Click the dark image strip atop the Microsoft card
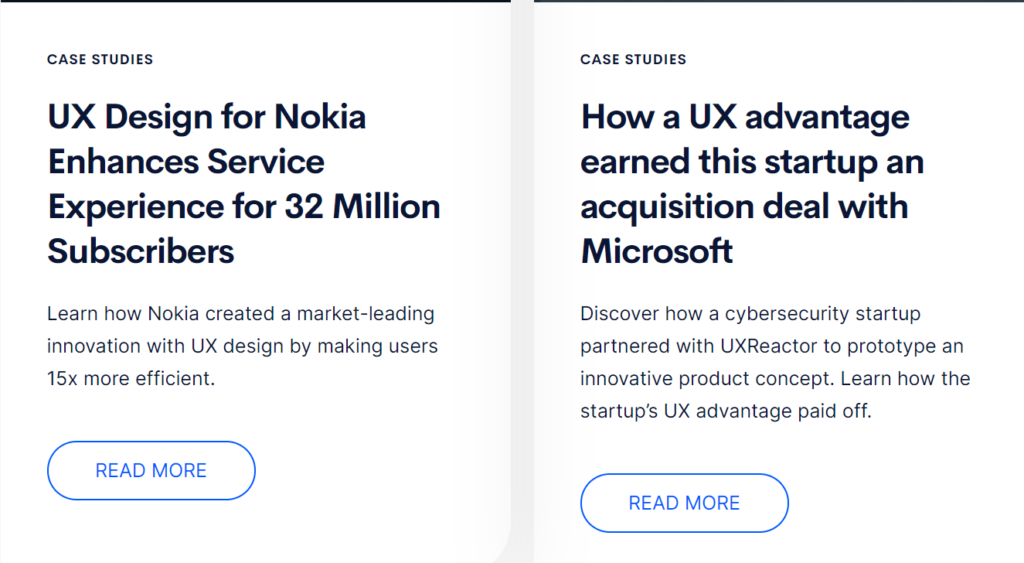Image resolution: width=1024 pixels, height=563 pixels. (x=779, y=1)
